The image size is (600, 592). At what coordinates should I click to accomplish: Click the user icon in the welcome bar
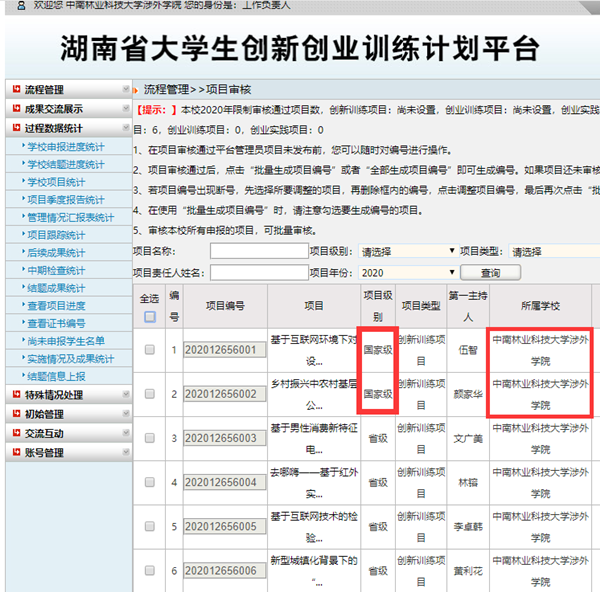click(x=22, y=6)
